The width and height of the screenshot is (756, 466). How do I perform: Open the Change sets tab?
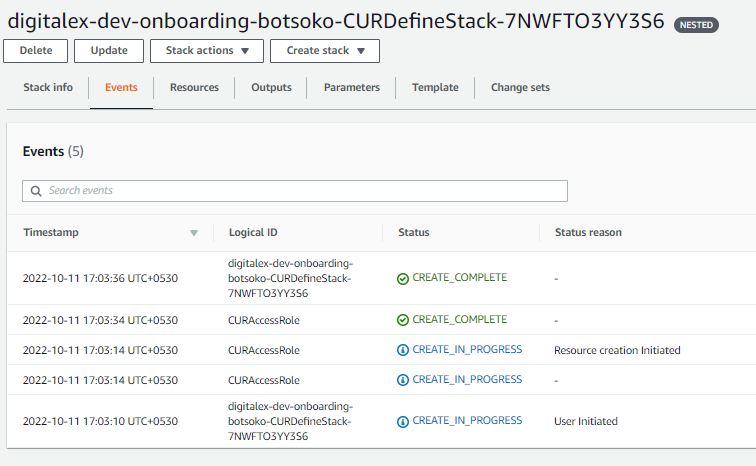(520, 88)
